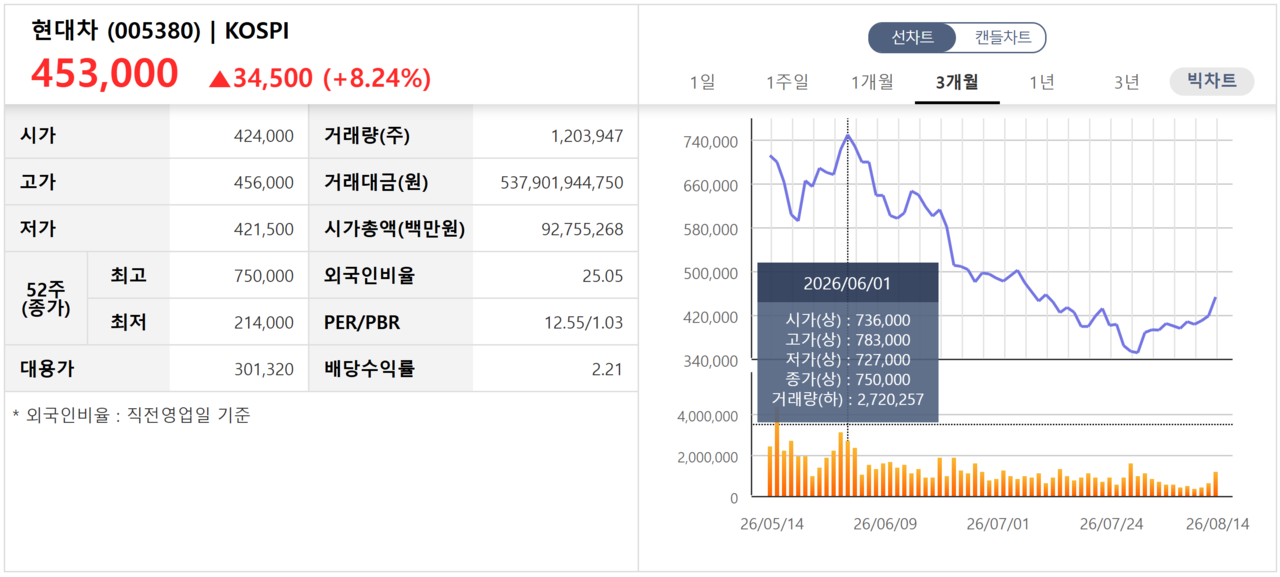
Task: Click the 외국인비율 label in table
Action: click(369, 275)
